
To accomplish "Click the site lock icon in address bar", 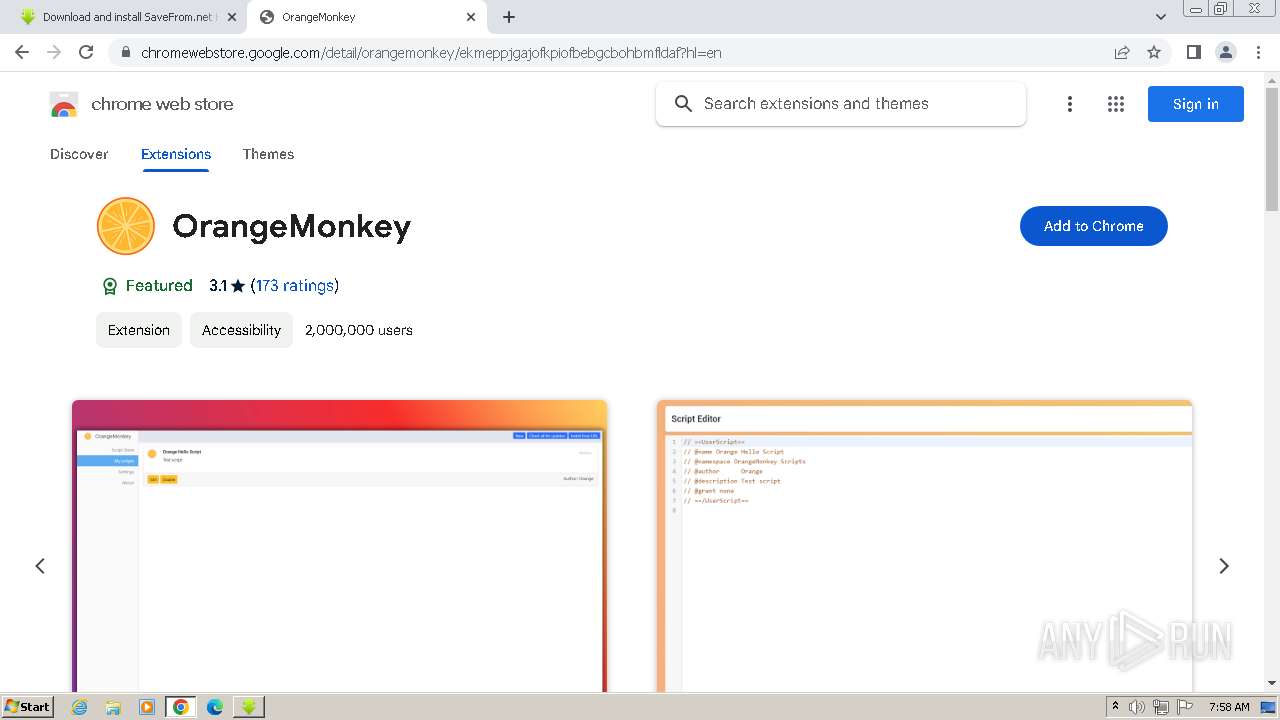I will tap(125, 52).
